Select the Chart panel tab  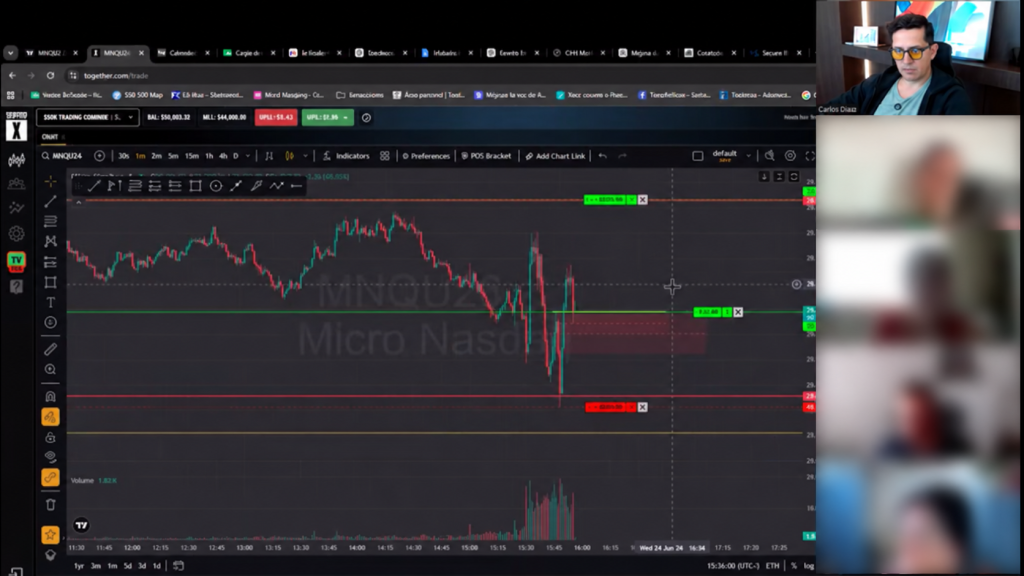click(50, 137)
